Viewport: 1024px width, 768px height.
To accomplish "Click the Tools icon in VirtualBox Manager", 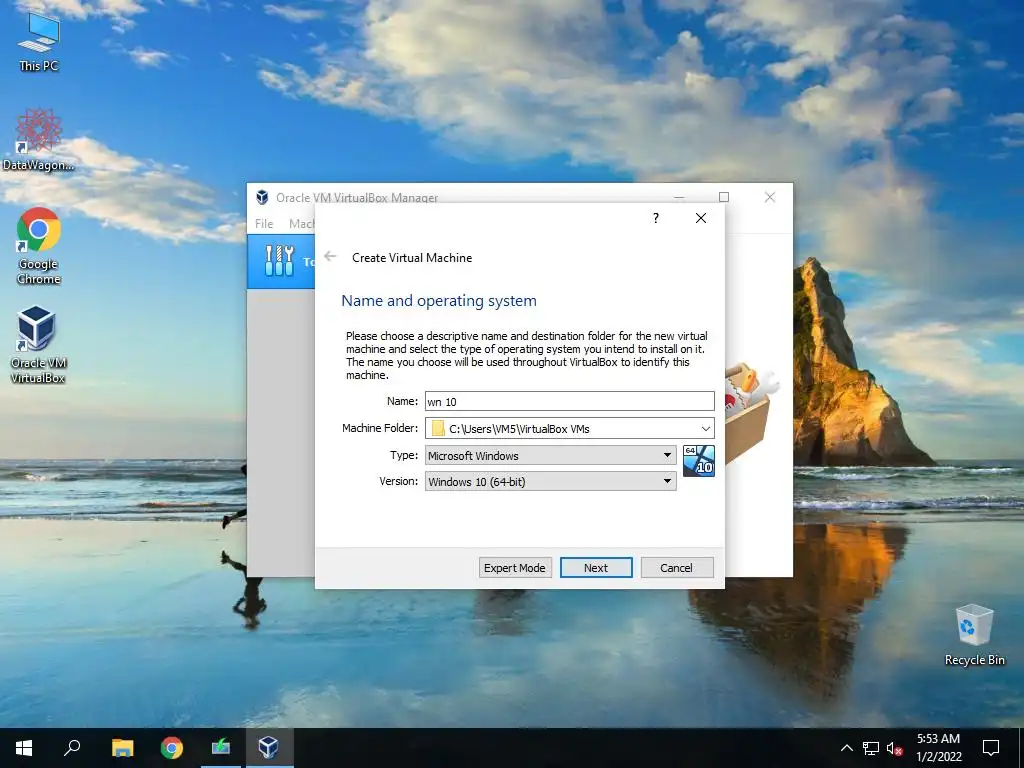I will 280,261.
